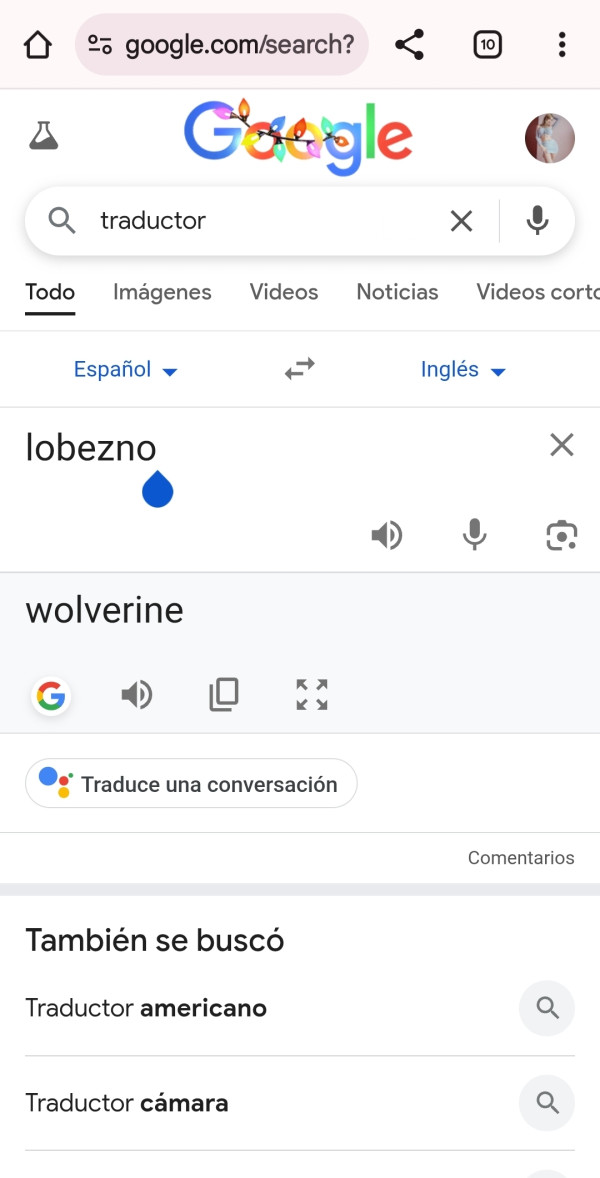This screenshot has height=1178, width=600.
Task: Share page using browser share icon
Action: 409,45
